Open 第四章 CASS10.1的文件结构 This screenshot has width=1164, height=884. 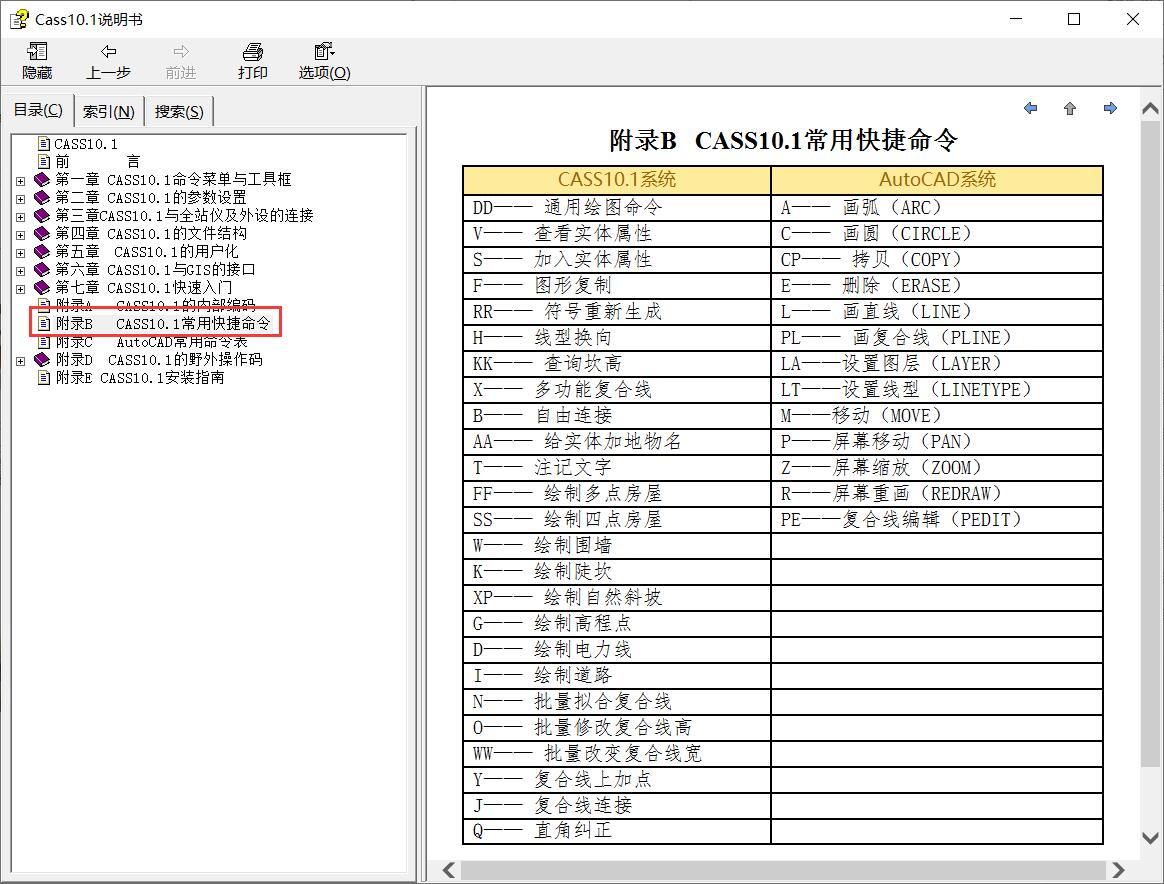tap(151, 234)
